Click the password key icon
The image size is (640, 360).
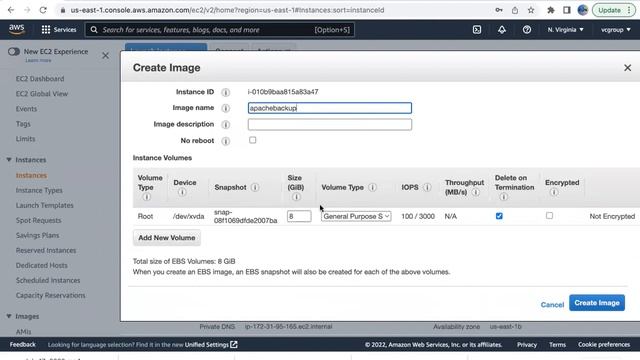pyautogui.click(x=499, y=10)
